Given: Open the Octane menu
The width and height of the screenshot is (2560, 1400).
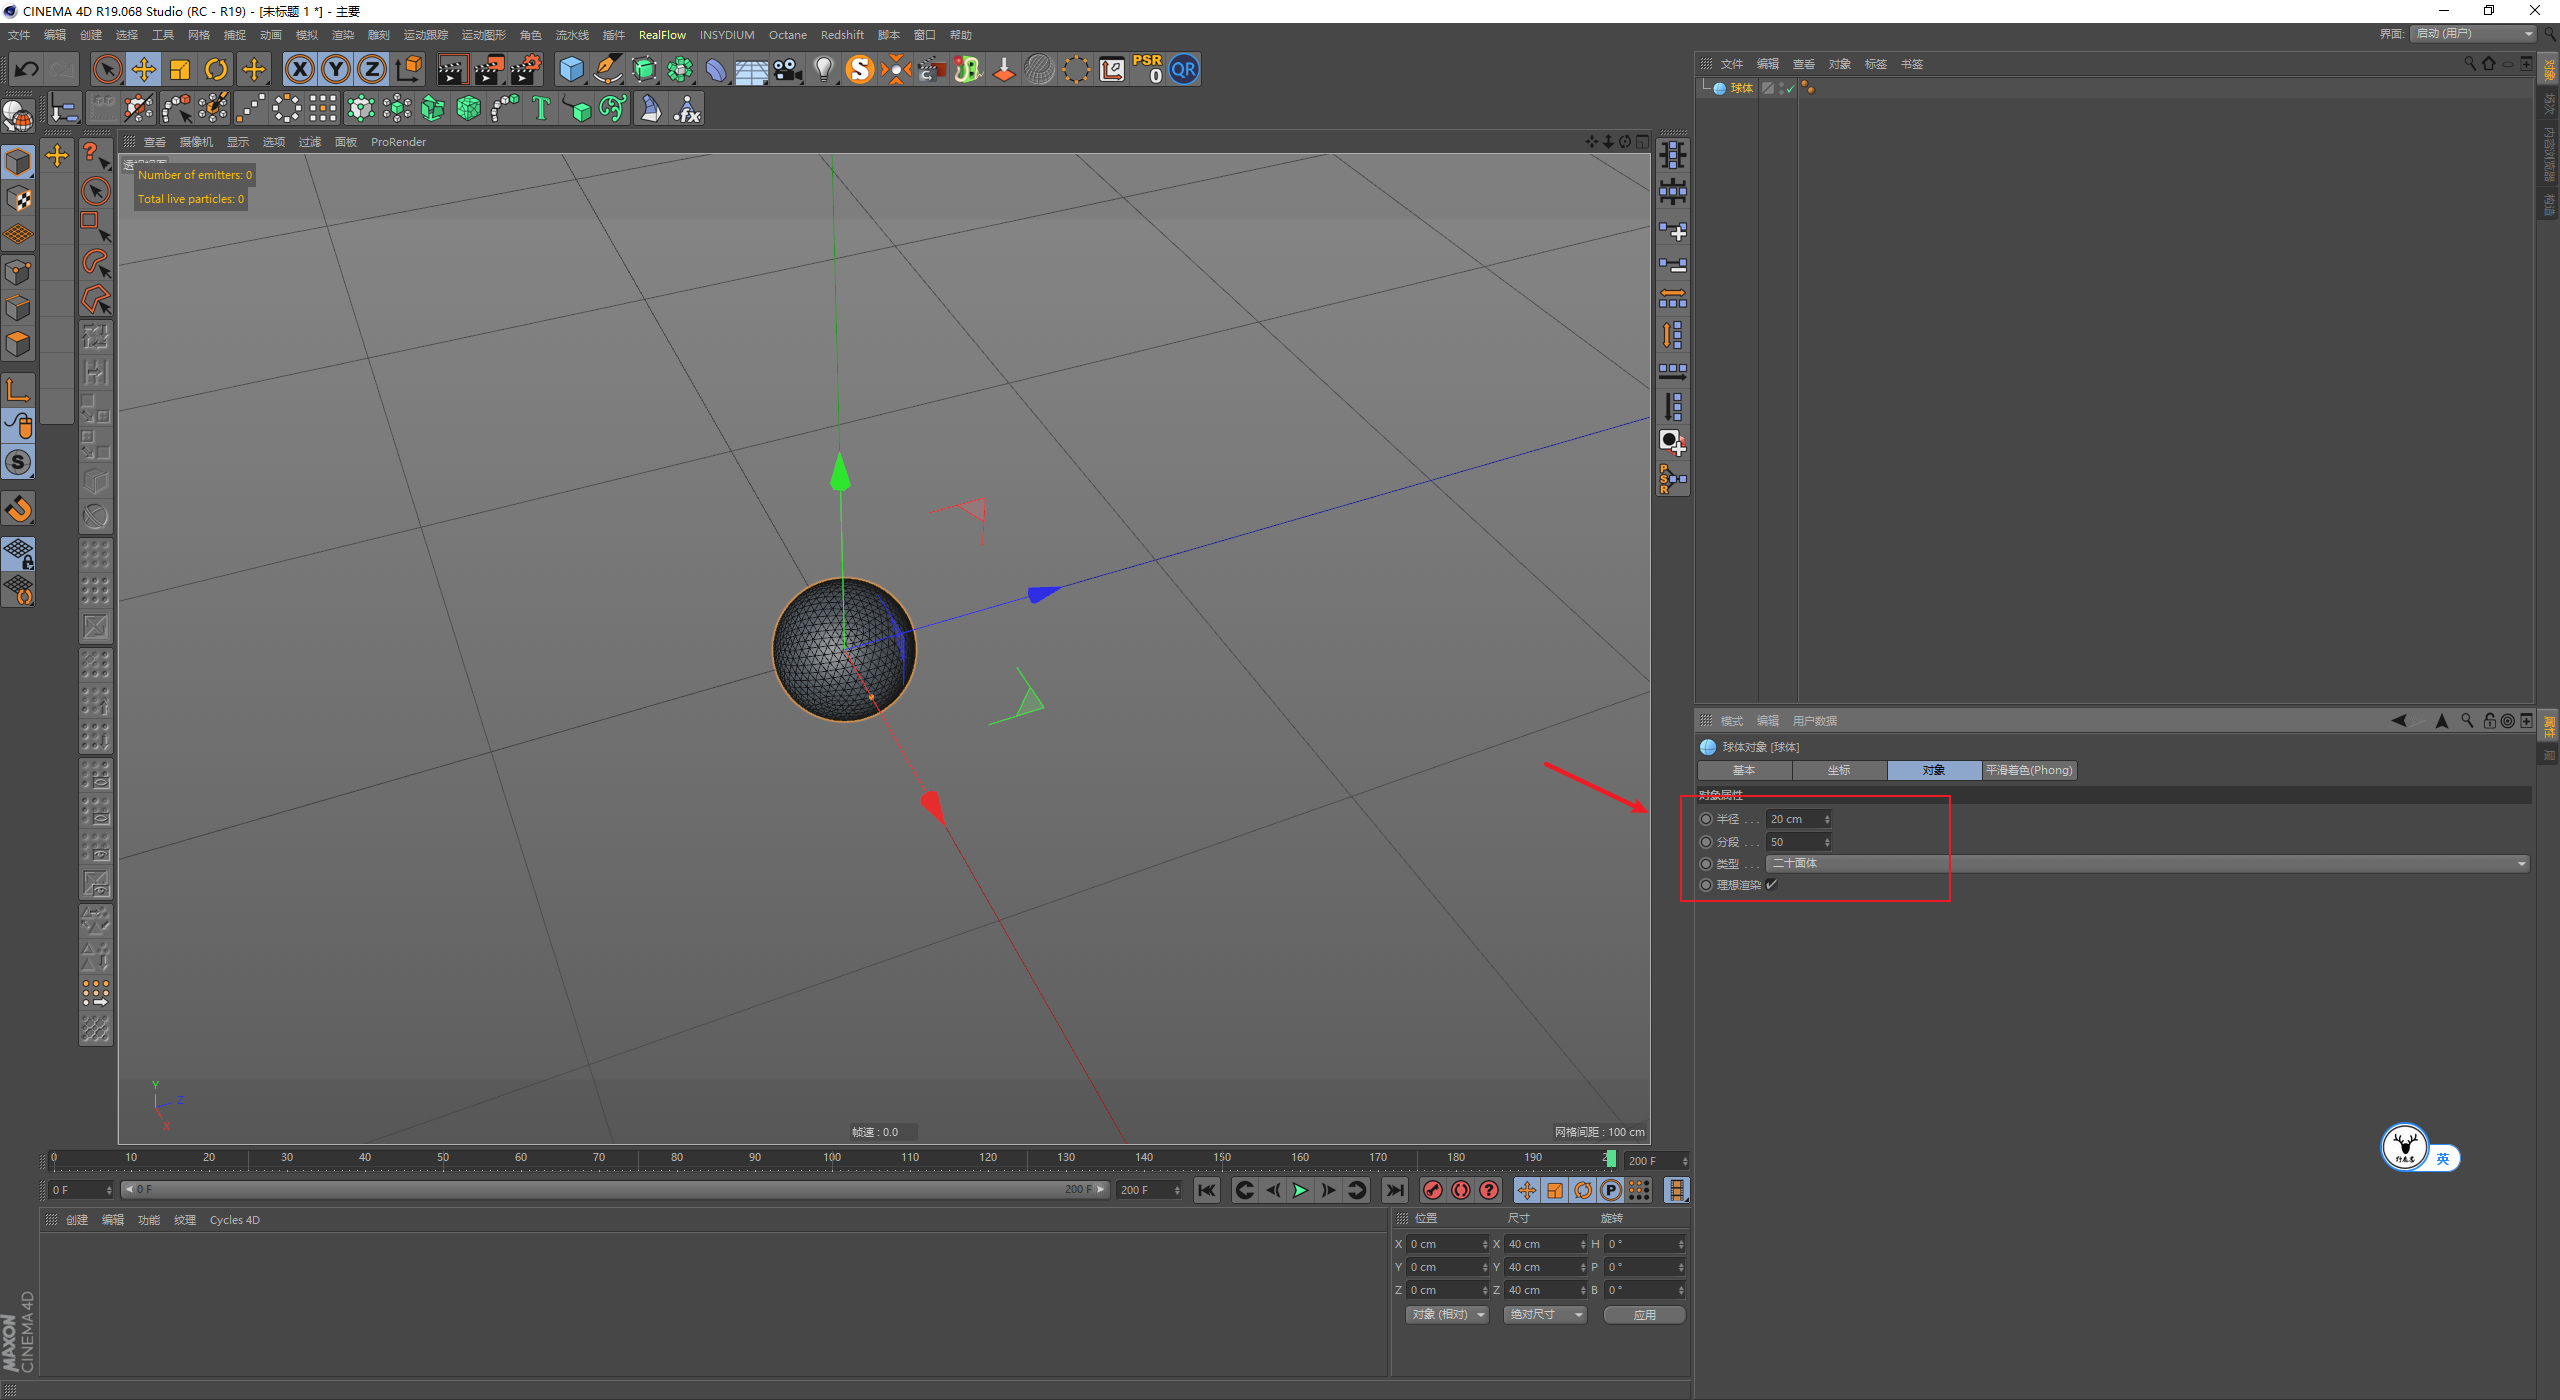Looking at the screenshot, I should click(x=788, y=35).
